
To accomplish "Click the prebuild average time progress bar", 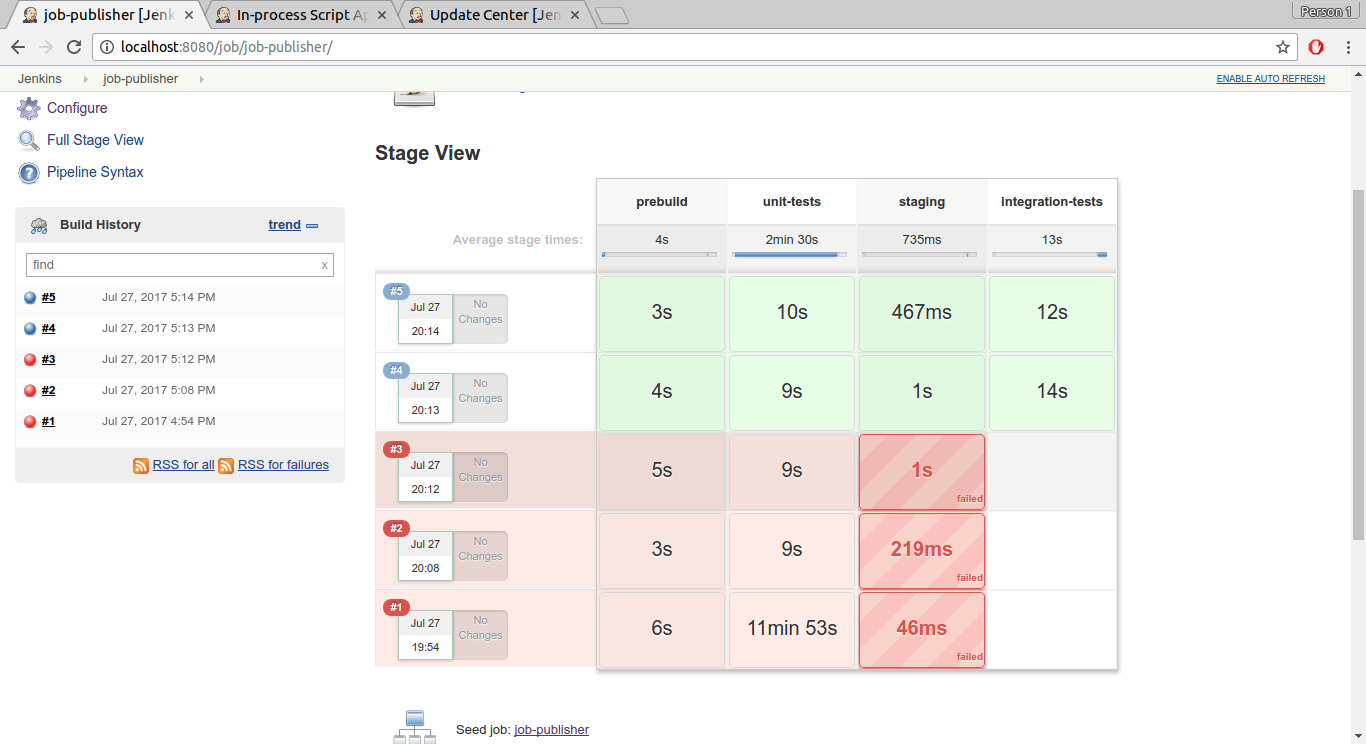I will (662, 255).
